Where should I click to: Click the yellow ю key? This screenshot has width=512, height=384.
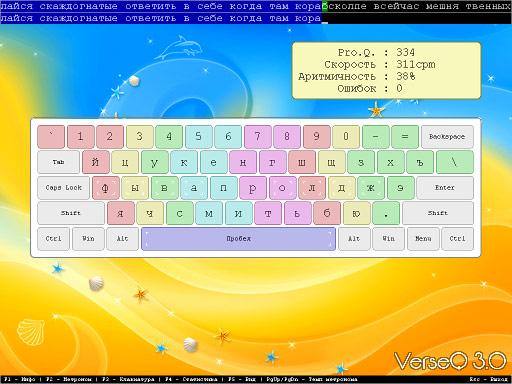tap(356, 213)
